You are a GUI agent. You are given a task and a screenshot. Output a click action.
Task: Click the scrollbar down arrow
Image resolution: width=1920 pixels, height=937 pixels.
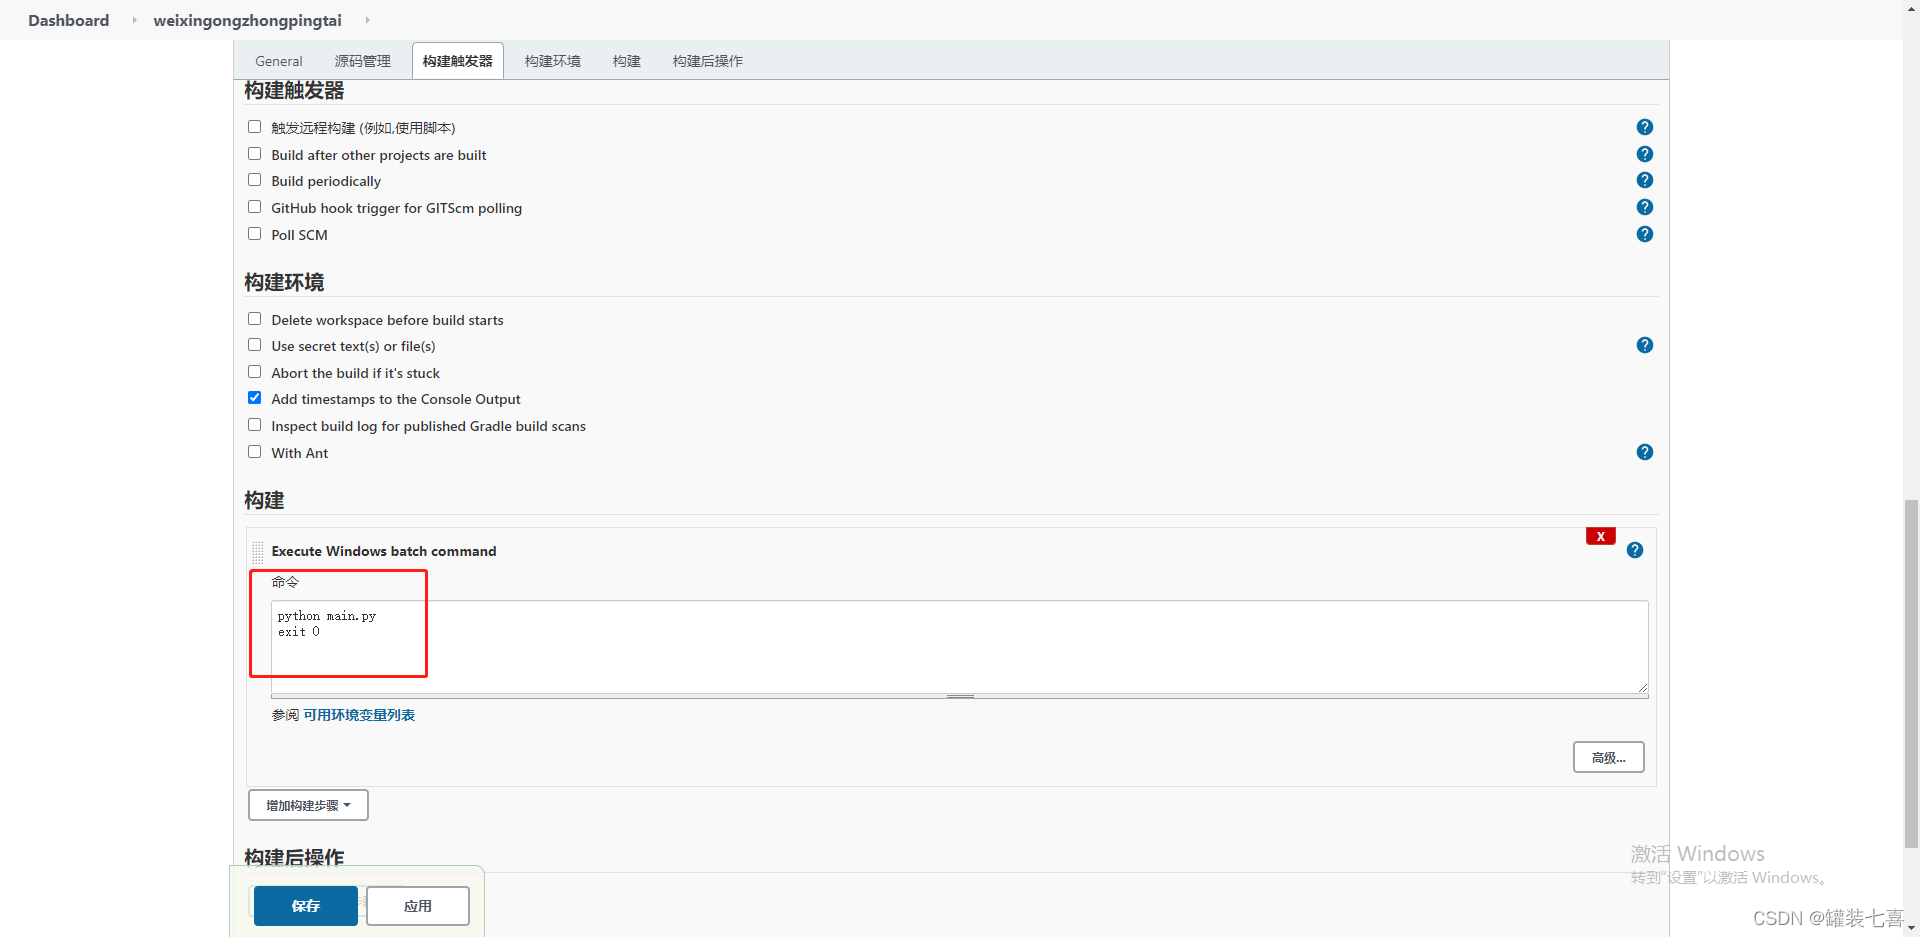pyautogui.click(x=1911, y=928)
